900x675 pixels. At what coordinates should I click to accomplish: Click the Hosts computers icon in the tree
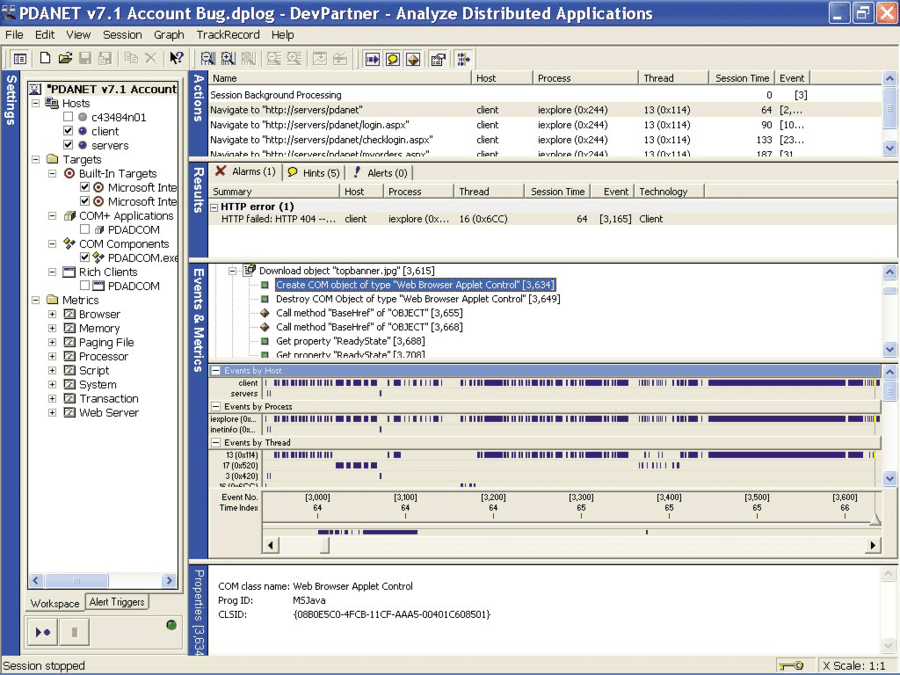(52, 103)
